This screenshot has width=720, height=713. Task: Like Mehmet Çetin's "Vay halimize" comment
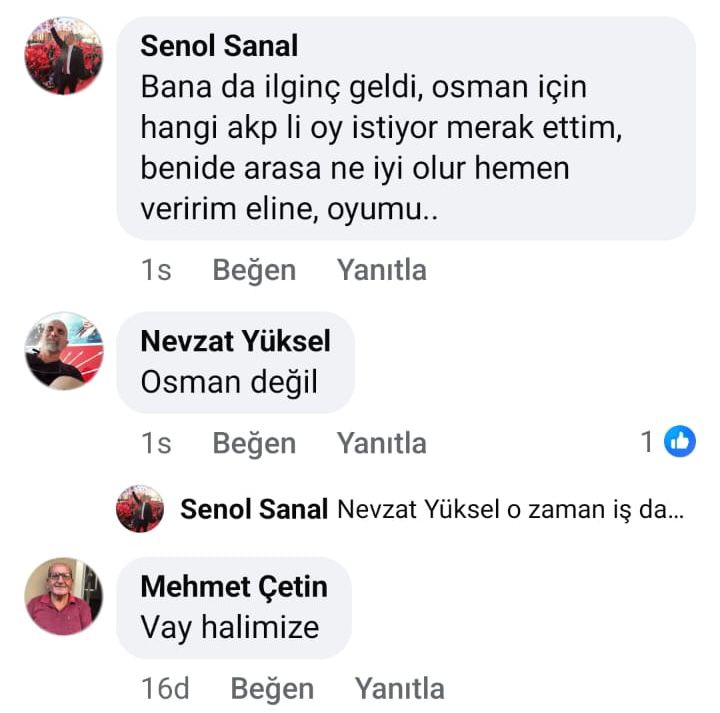[272, 688]
